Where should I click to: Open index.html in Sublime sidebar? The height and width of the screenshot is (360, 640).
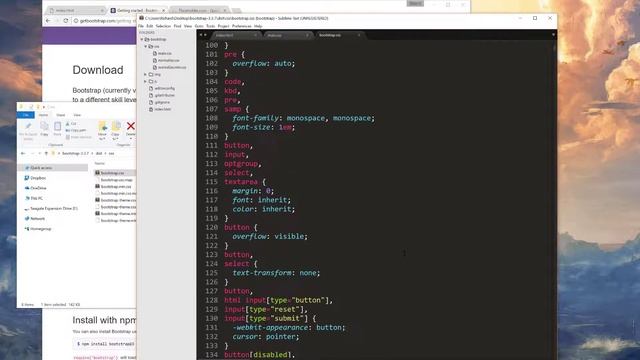162,109
